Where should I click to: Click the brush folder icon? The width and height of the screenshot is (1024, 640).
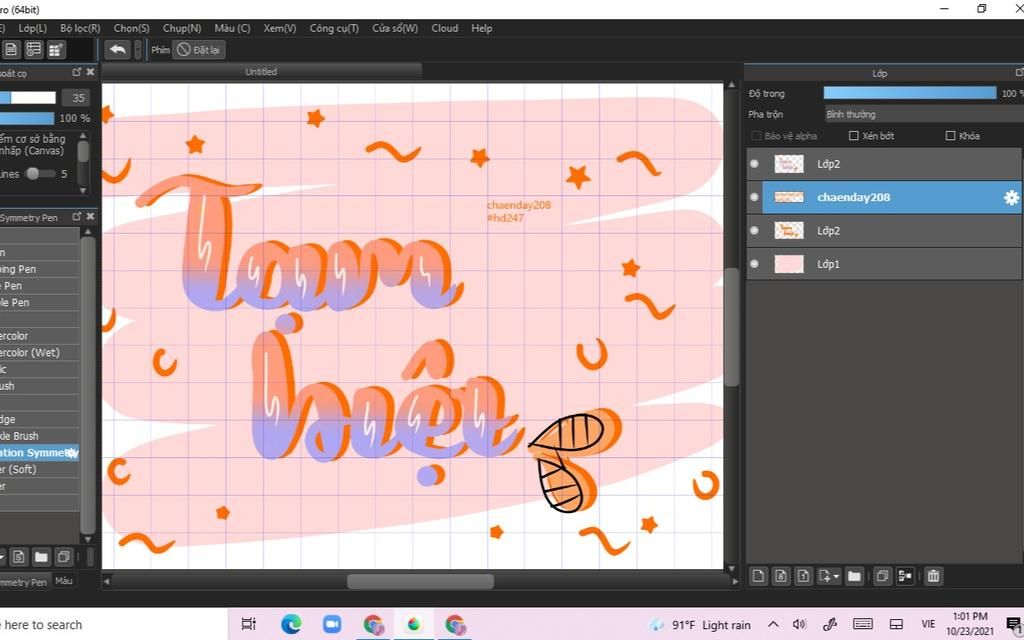pyautogui.click(x=41, y=557)
